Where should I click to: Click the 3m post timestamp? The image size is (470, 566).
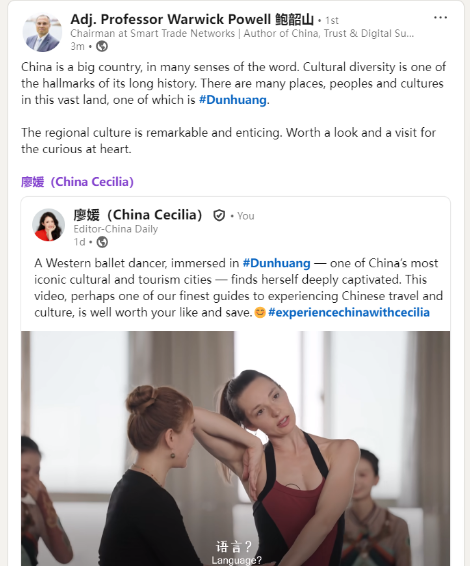(77, 47)
